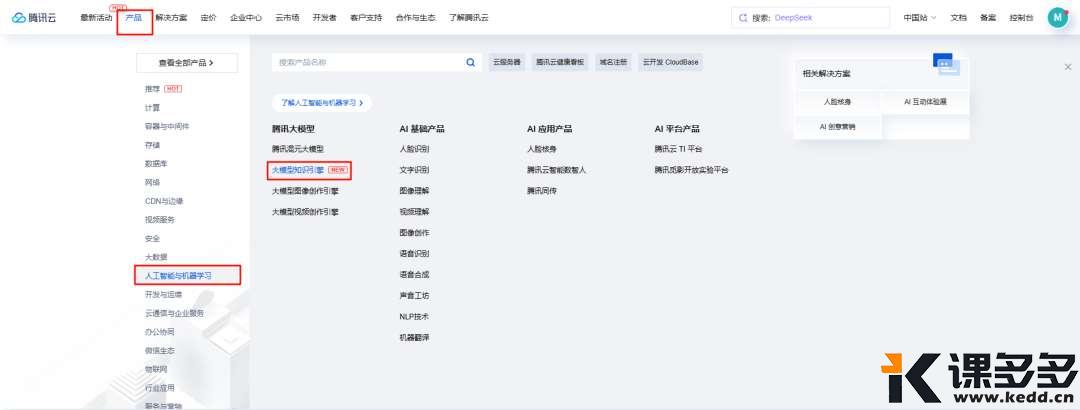Open the 最新活动 nav item

(96, 18)
